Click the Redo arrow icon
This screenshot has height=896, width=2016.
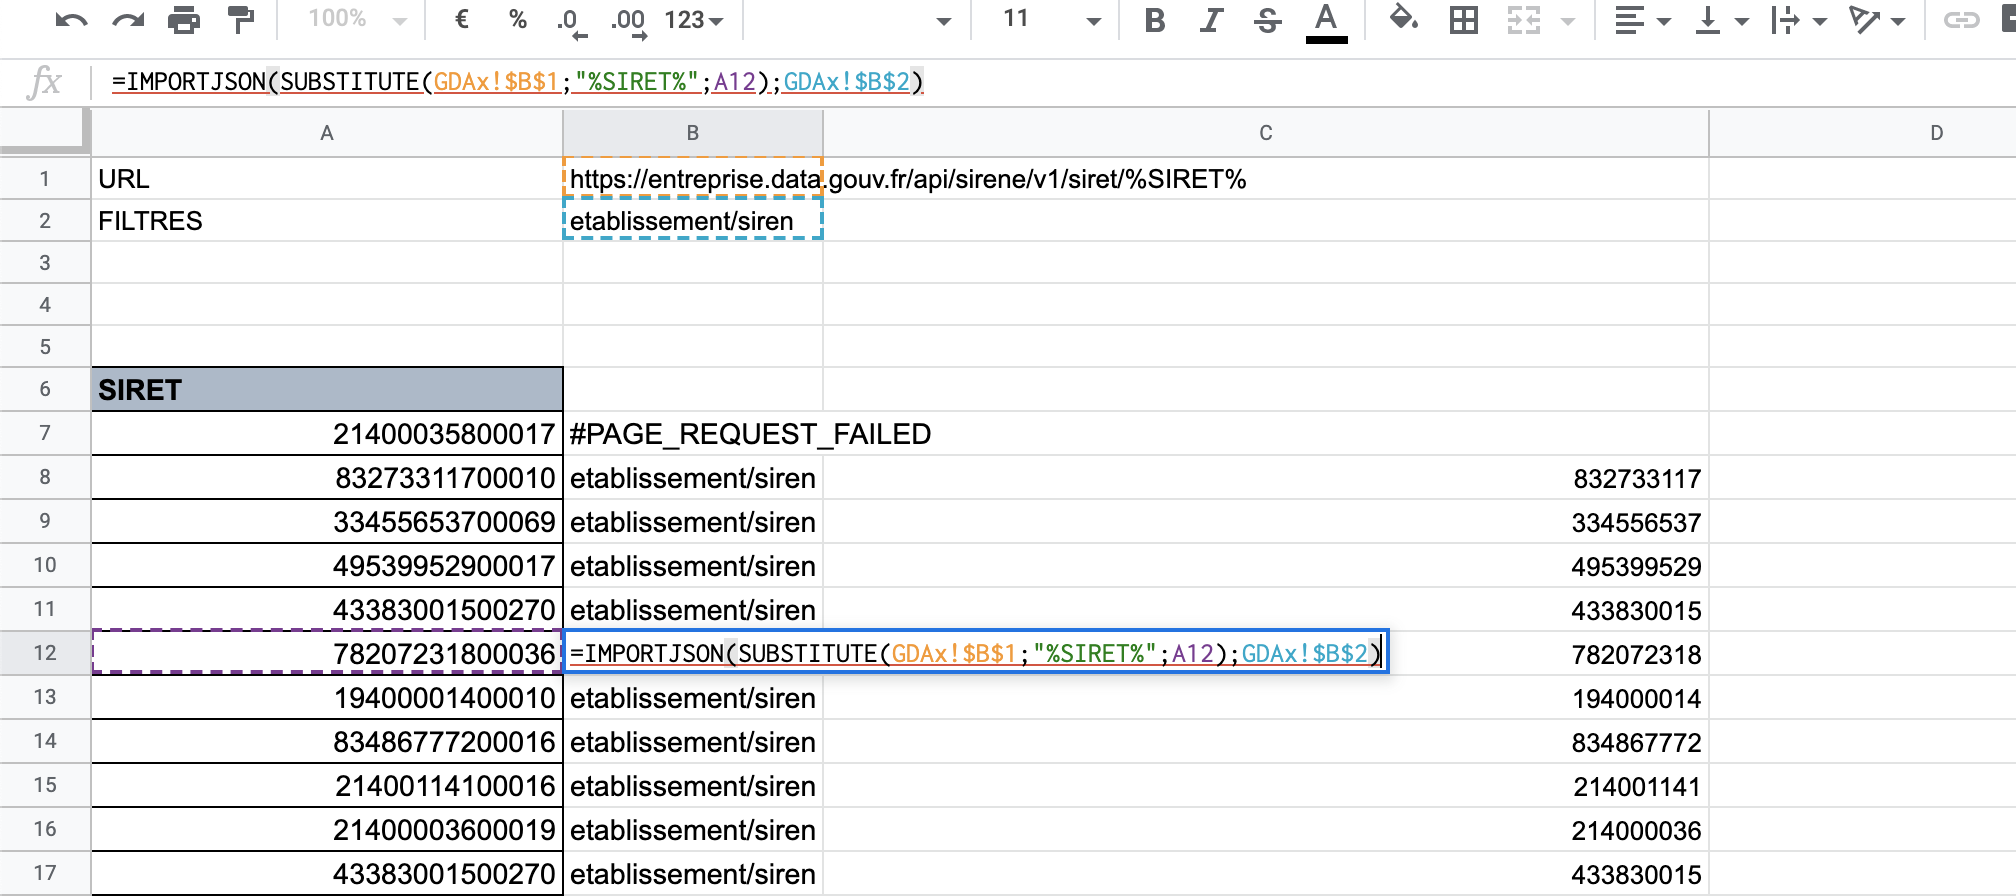(128, 20)
